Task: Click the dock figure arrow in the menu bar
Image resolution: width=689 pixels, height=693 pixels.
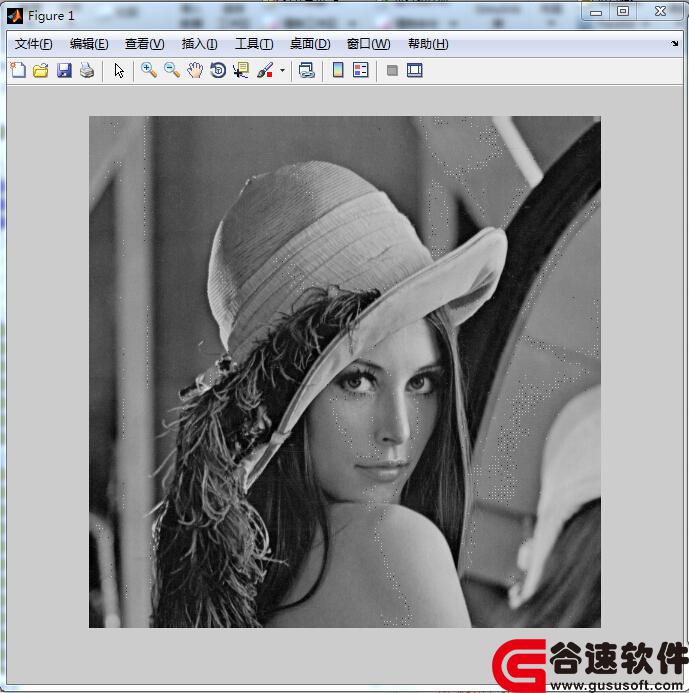Action: click(x=674, y=44)
